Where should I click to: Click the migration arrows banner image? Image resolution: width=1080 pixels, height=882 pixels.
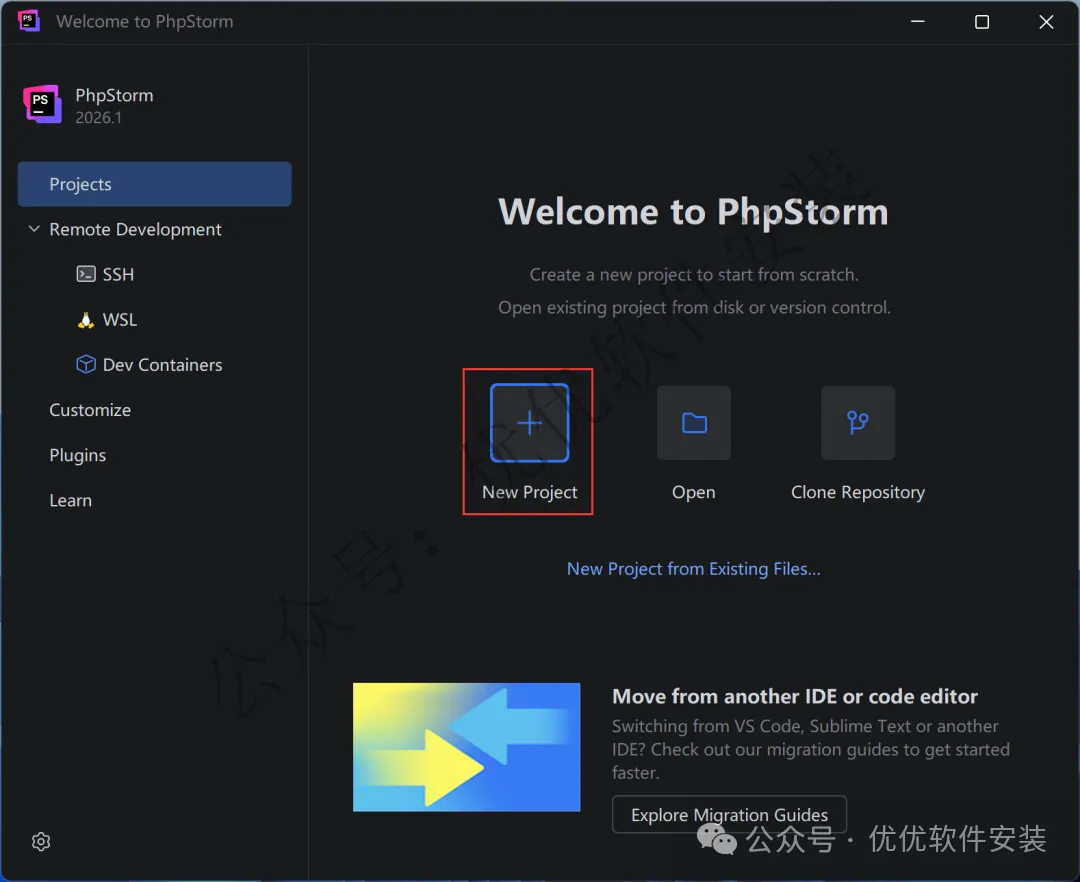coord(466,747)
